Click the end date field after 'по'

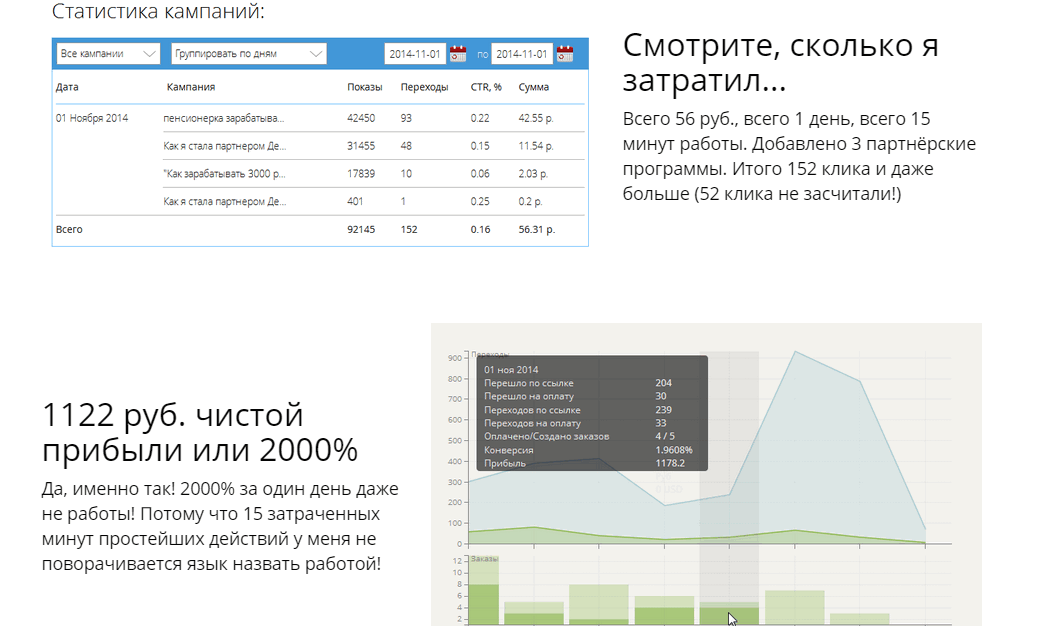click(522, 54)
